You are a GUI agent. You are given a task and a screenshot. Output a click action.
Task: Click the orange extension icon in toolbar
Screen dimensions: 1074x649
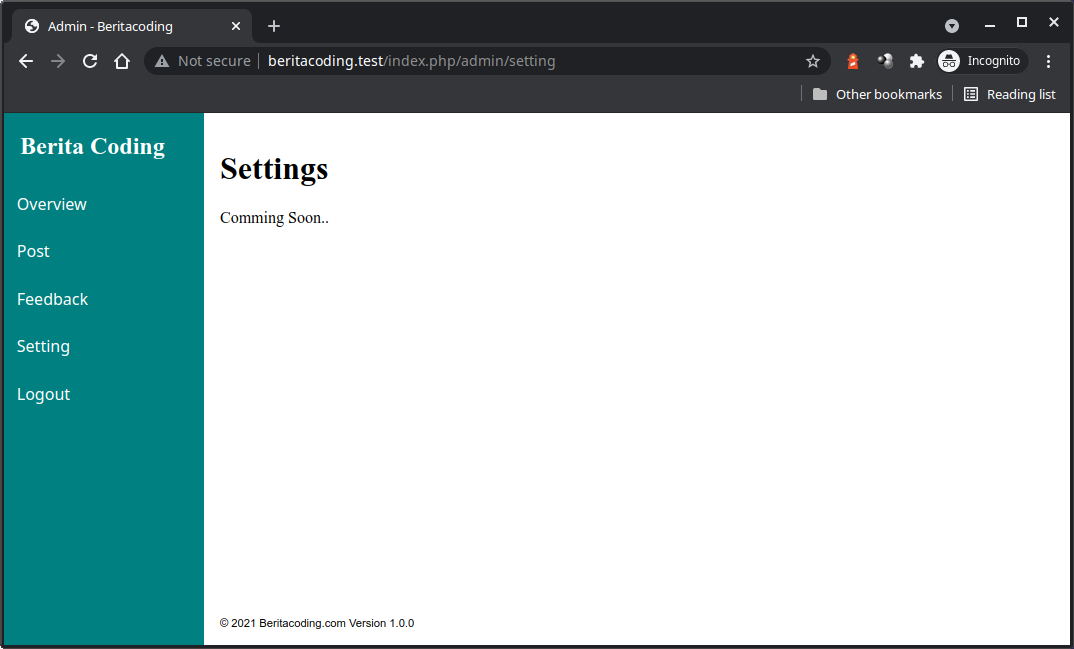click(x=853, y=61)
